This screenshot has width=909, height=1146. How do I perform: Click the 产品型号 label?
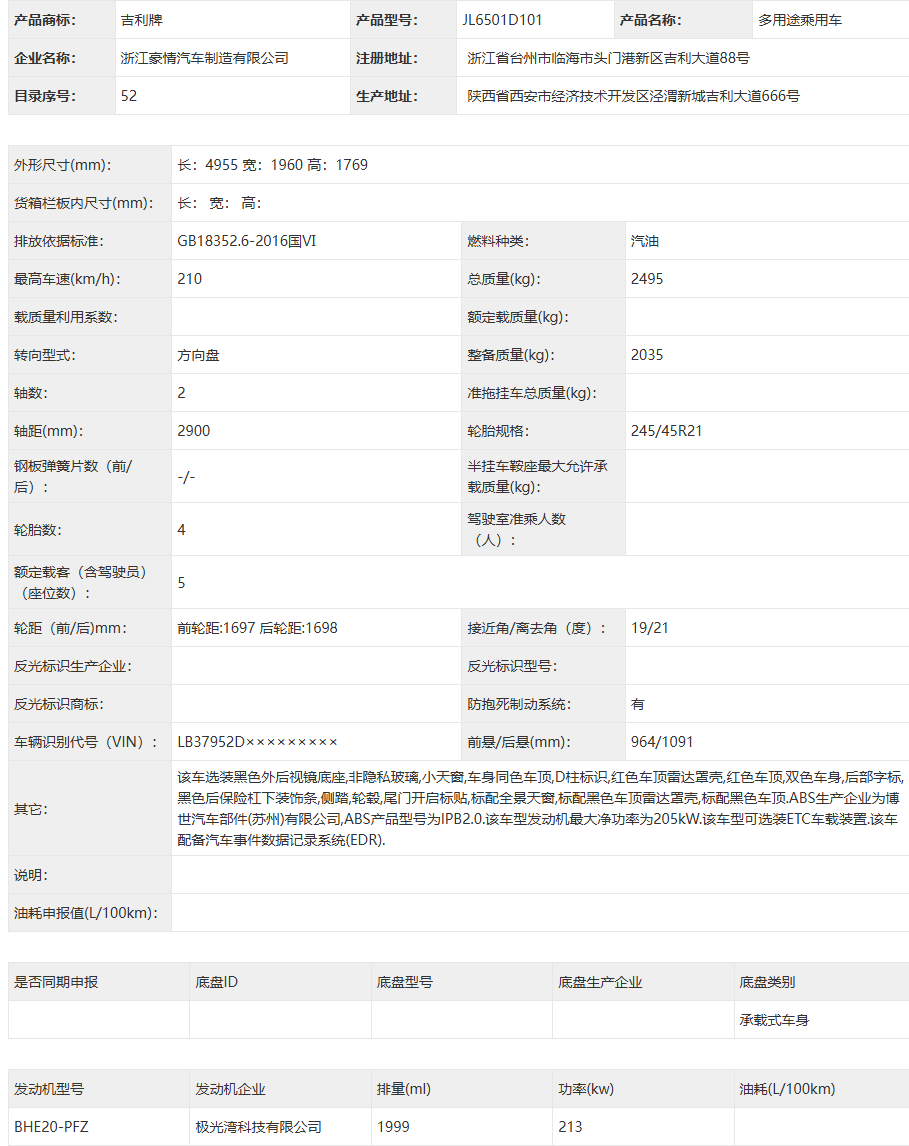pyautogui.click(x=387, y=20)
